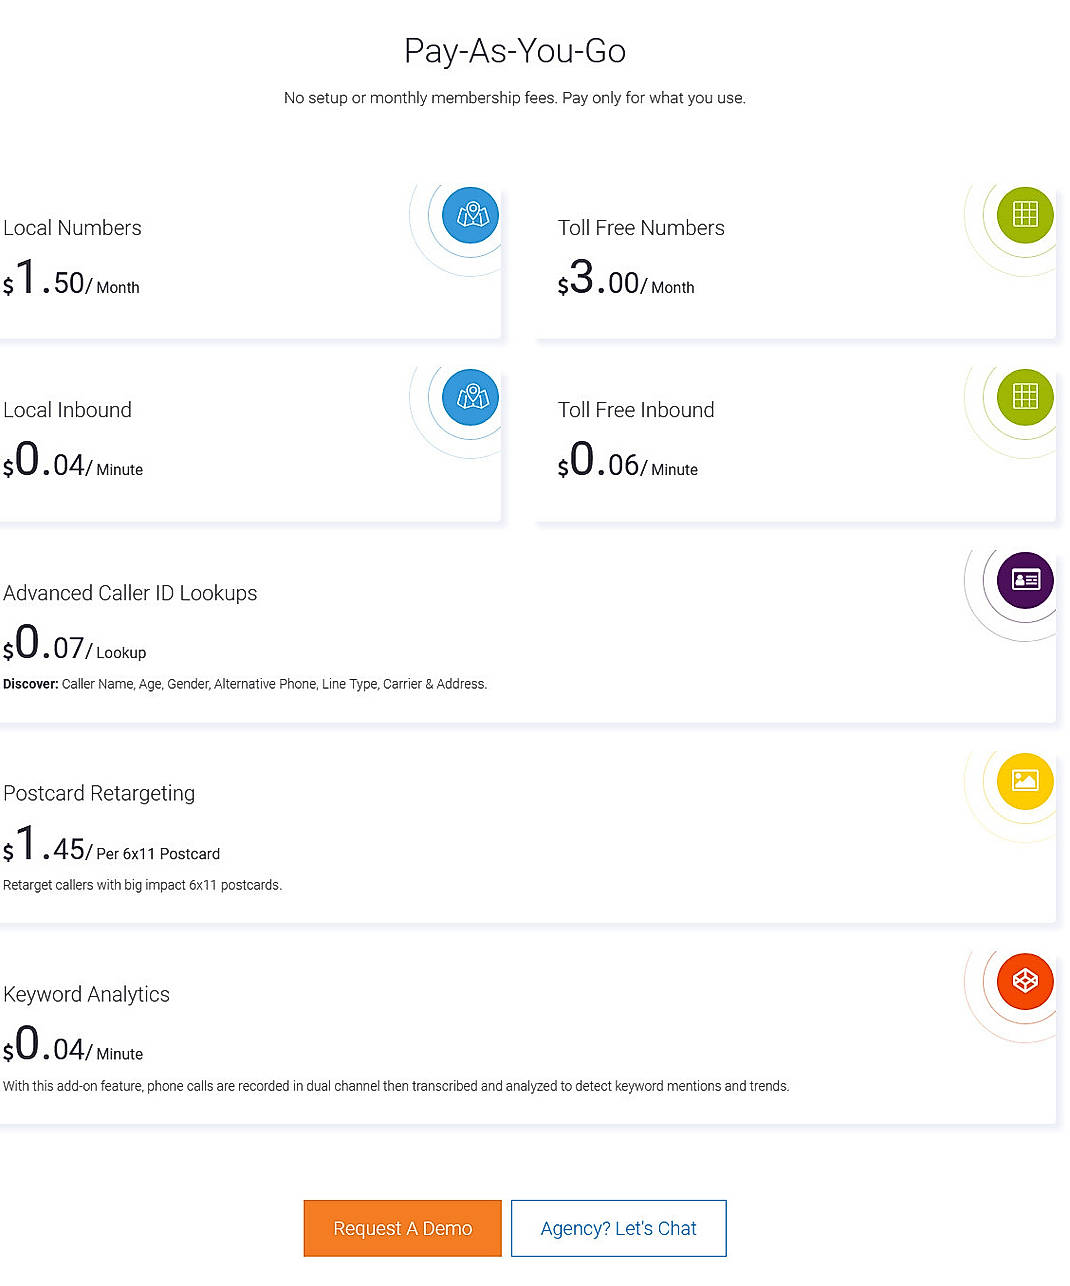Open the Agency? Let's Chat link
Screen dimensions: 1070x1286
[x=618, y=1228]
